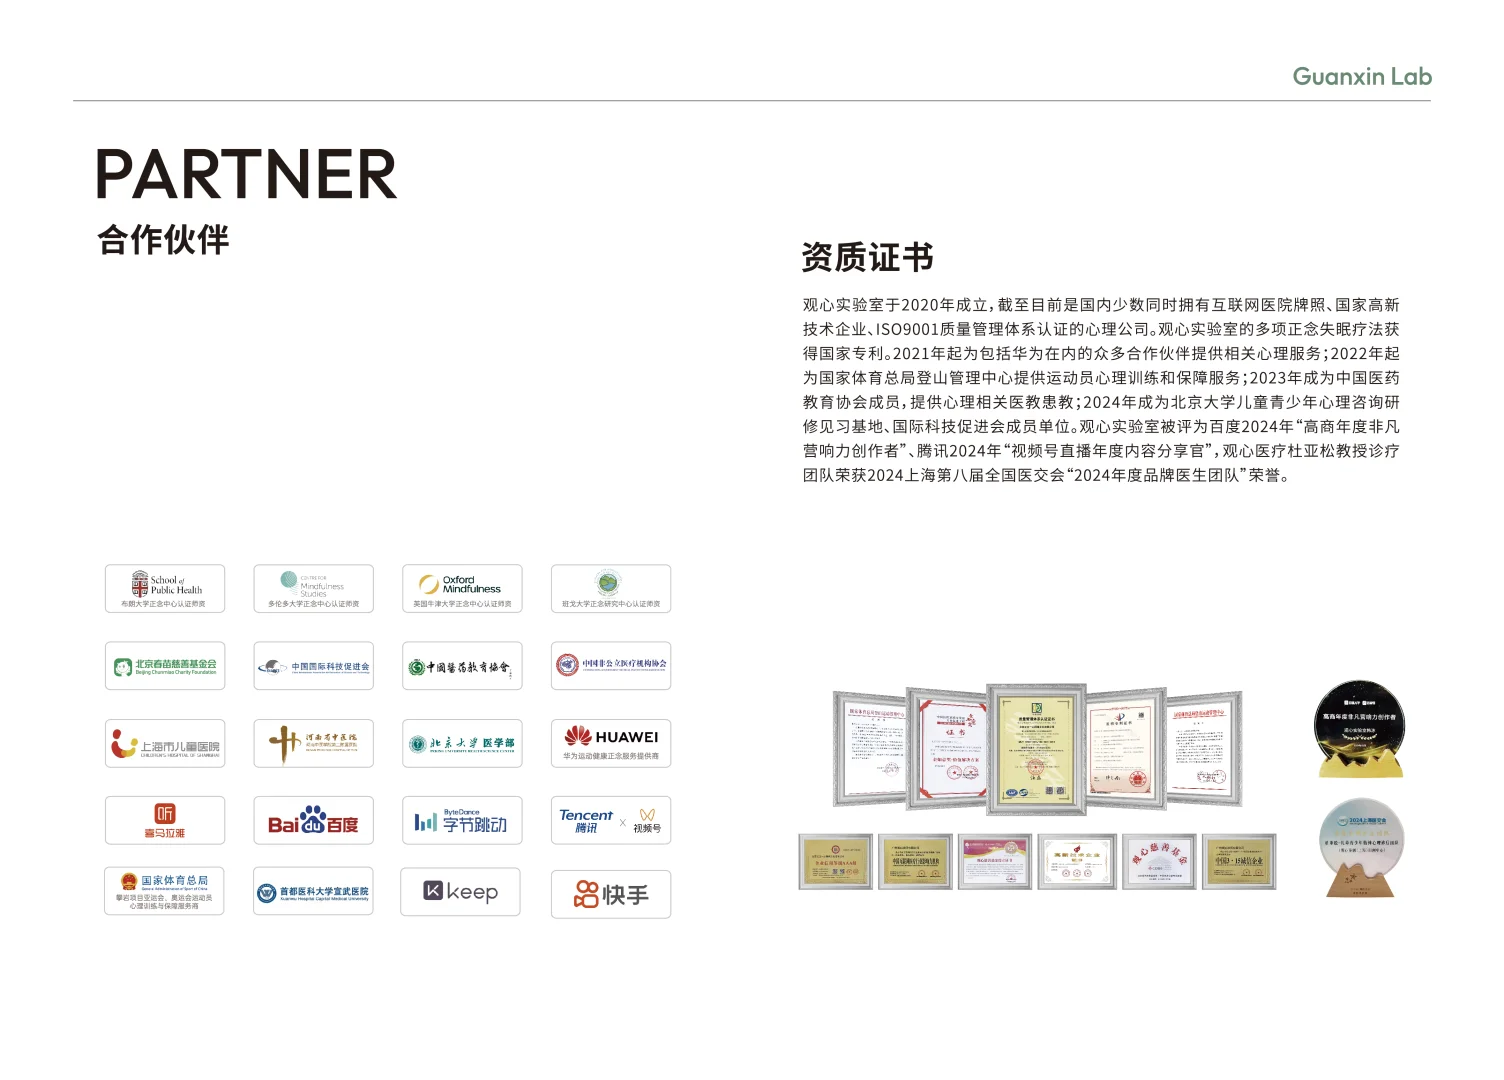This screenshot has height=1080, width=1504.
Task: Select the 喜马拉雅 logo
Action: (165, 821)
